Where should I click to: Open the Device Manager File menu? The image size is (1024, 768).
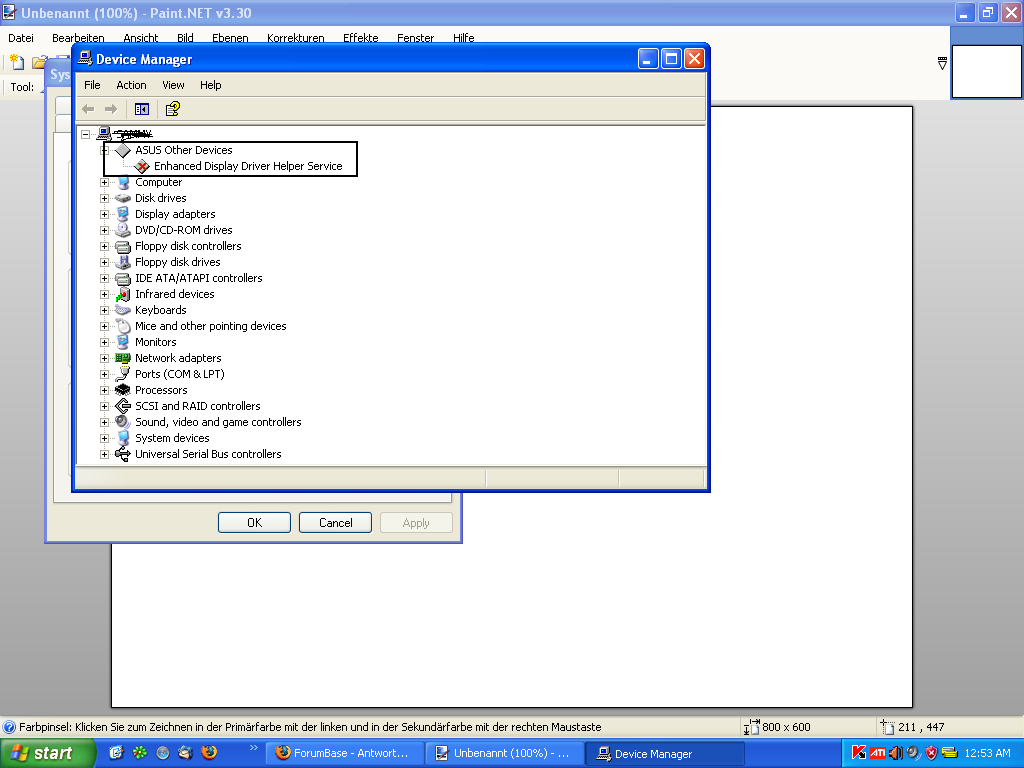[92, 85]
